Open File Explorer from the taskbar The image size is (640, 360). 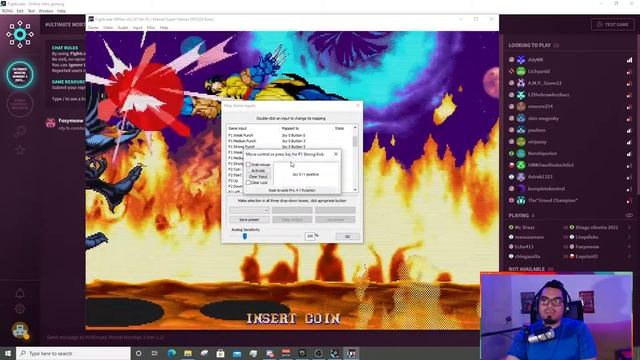tap(188, 353)
